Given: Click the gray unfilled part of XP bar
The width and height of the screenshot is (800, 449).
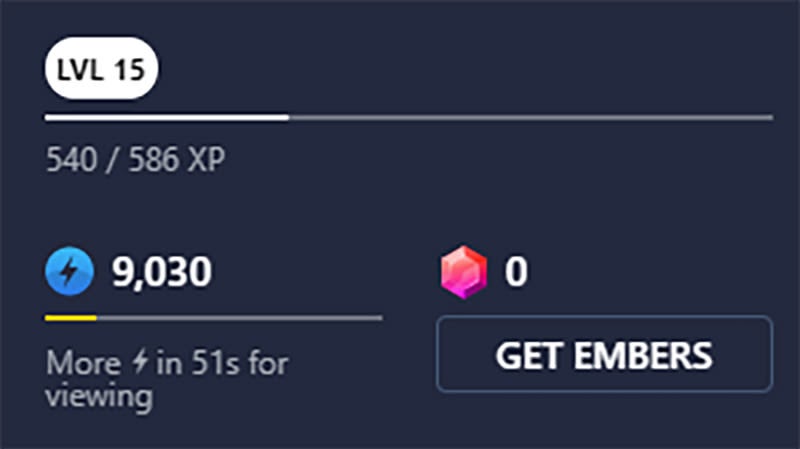Looking at the screenshot, I should click(x=531, y=118).
